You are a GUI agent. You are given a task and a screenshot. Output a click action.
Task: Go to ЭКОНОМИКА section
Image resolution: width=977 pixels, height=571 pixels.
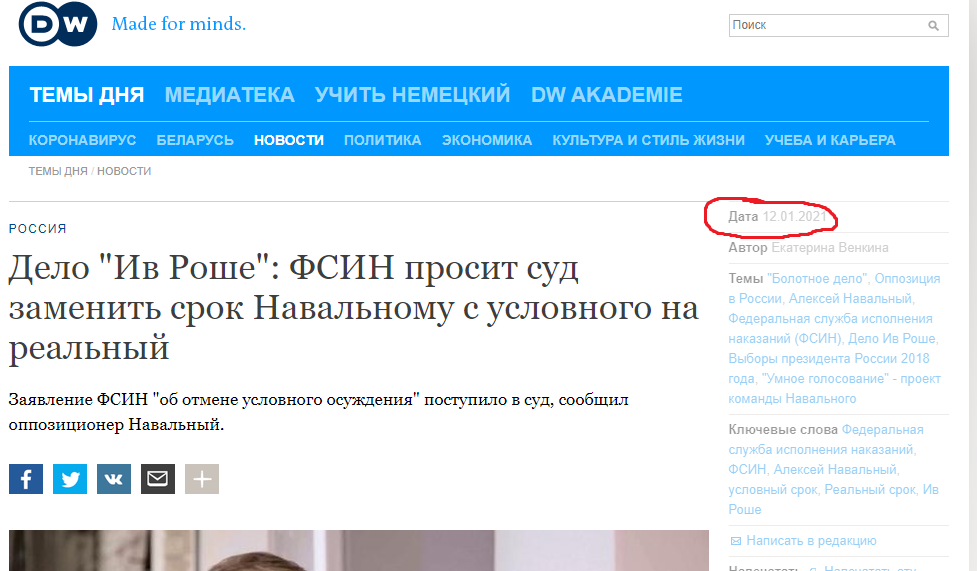coord(487,140)
